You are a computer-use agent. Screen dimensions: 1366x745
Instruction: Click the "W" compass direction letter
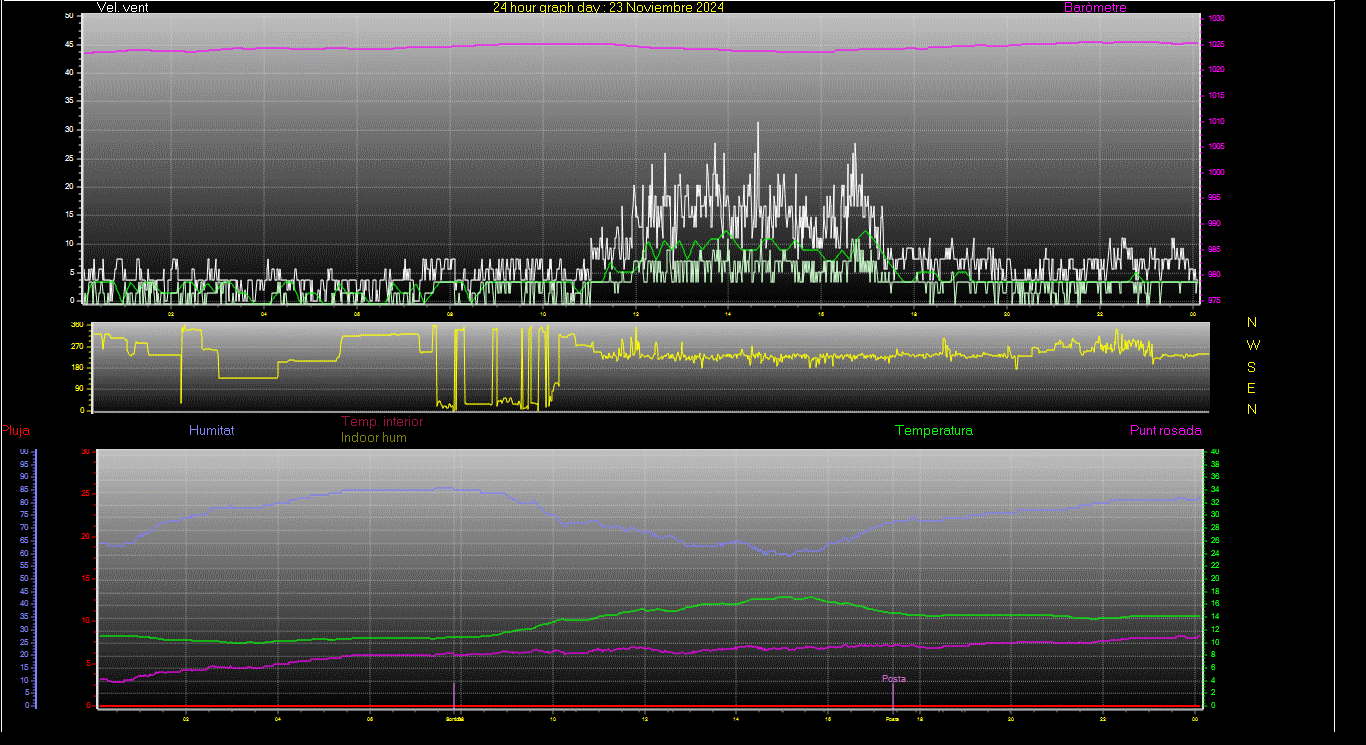[1253, 345]
